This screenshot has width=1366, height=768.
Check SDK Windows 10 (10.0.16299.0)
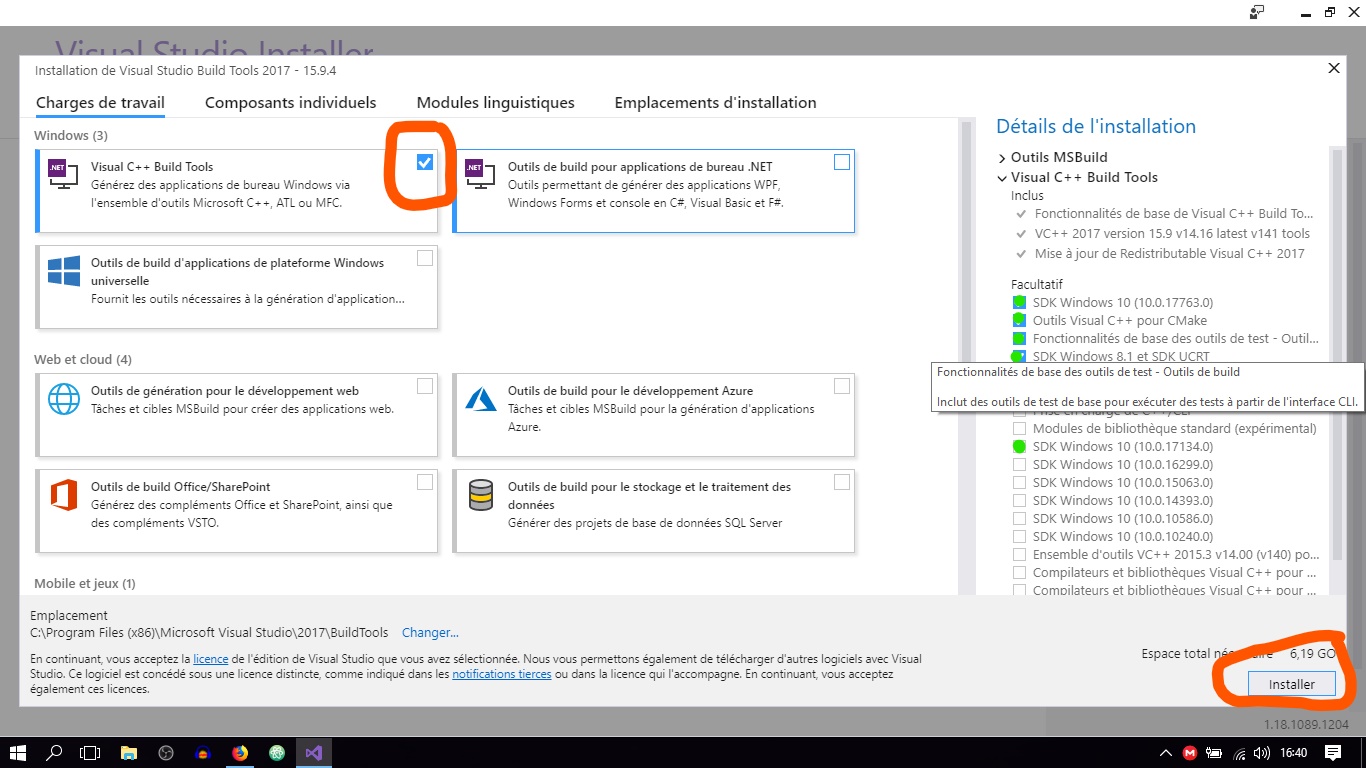click(1019, 464)
